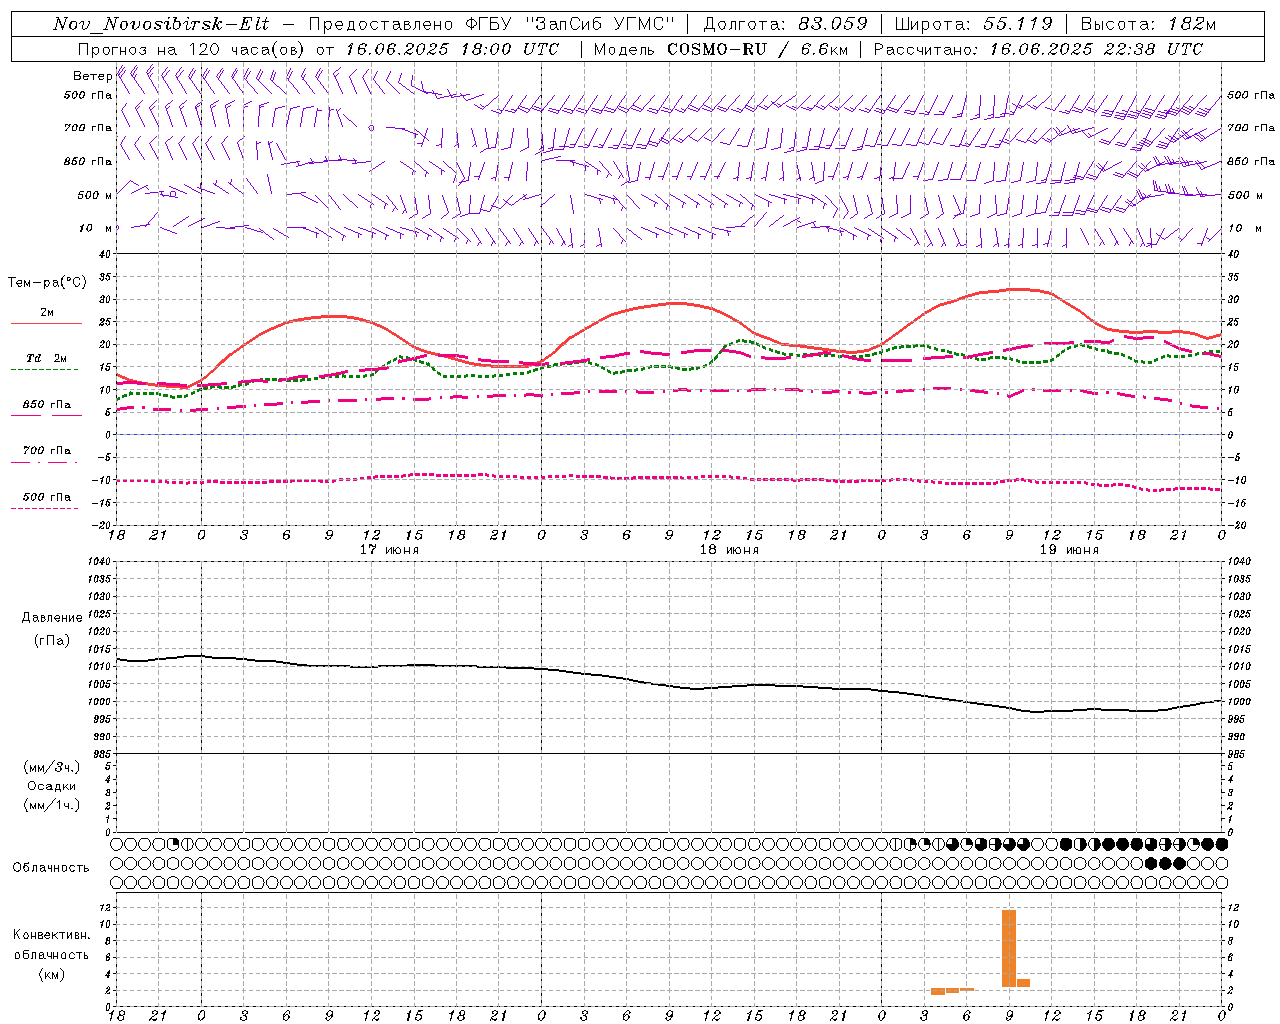Click the tallest orange convective cloud bar
The height and width of the screenshot is (1024, 1280).
tap(1009, 948)
